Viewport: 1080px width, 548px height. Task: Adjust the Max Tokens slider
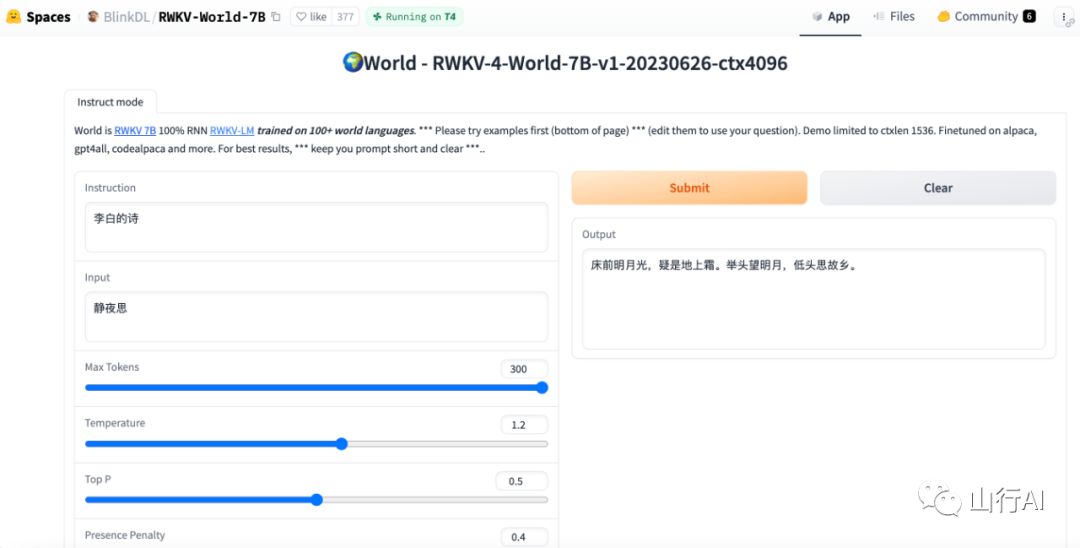coord(316,388)
